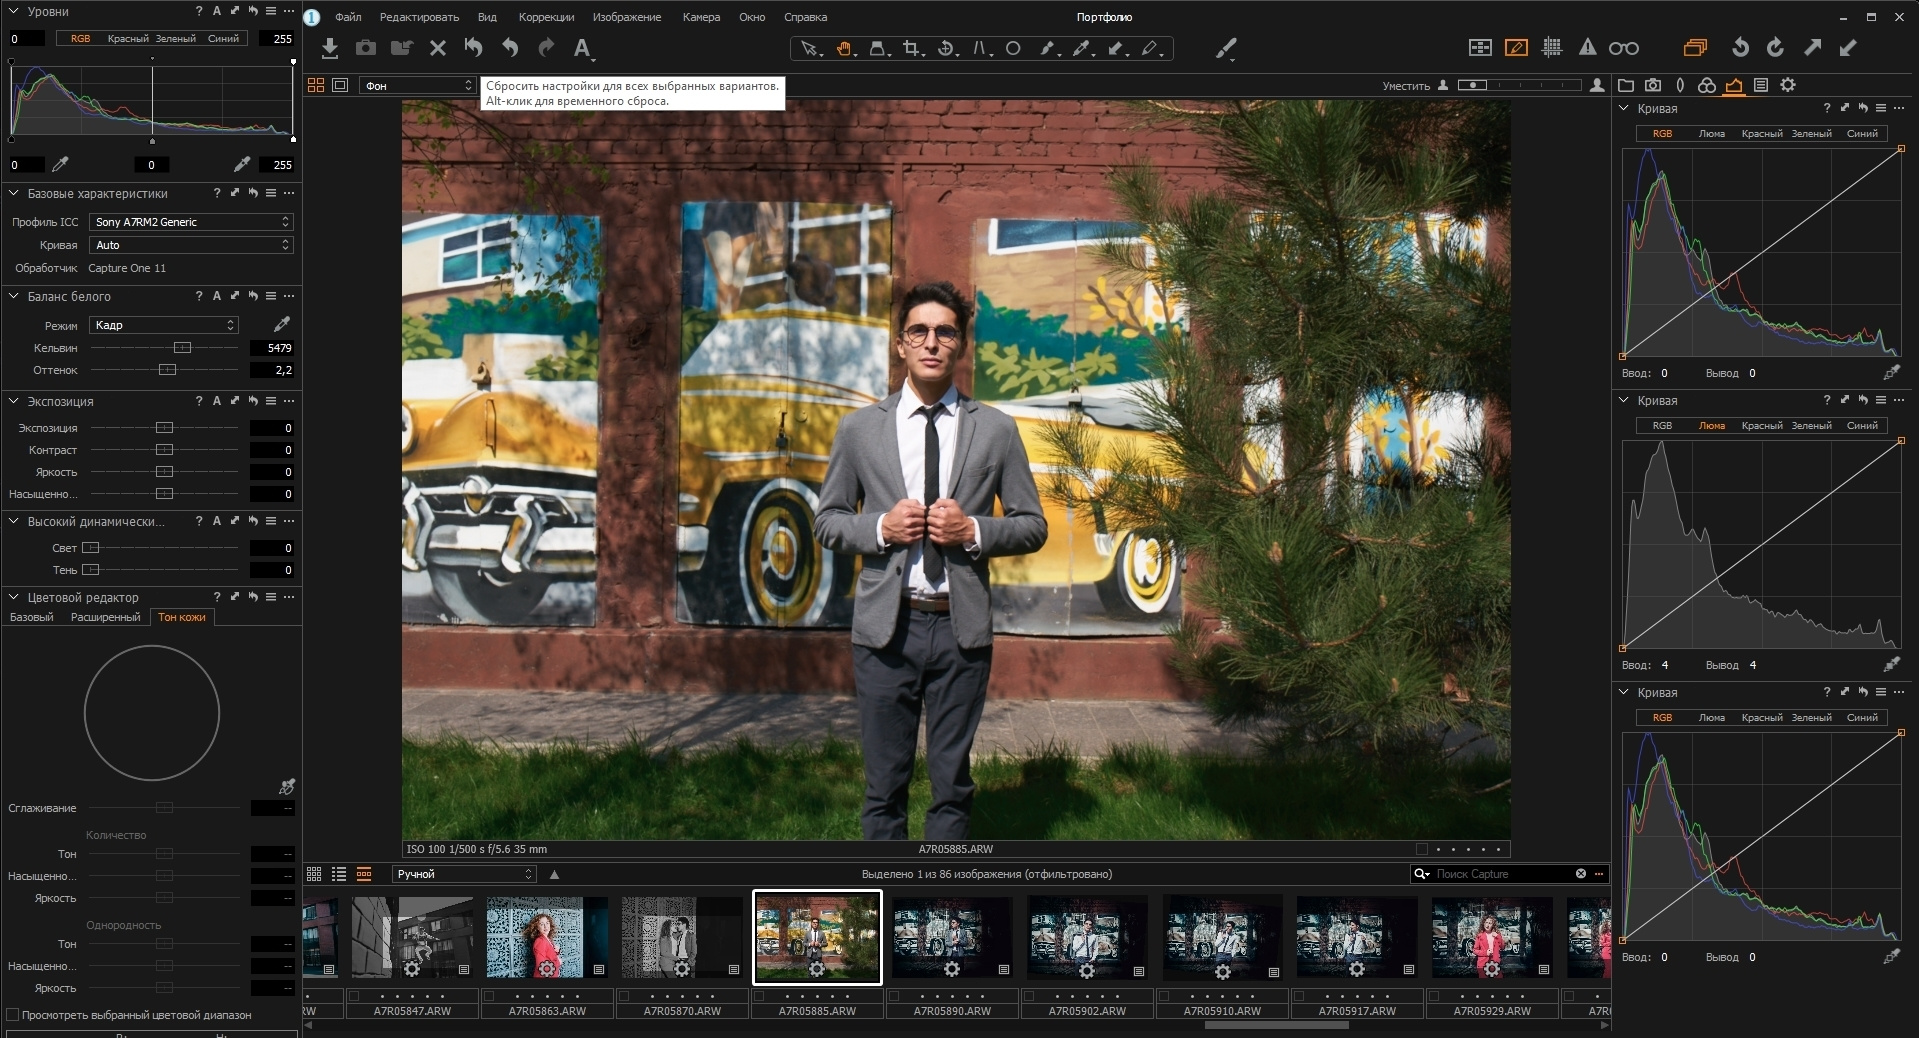Viewport: 1919px width, 1038px height.
Task: Select the Красный channel in Уровни
Action: (x=127, y=39)
